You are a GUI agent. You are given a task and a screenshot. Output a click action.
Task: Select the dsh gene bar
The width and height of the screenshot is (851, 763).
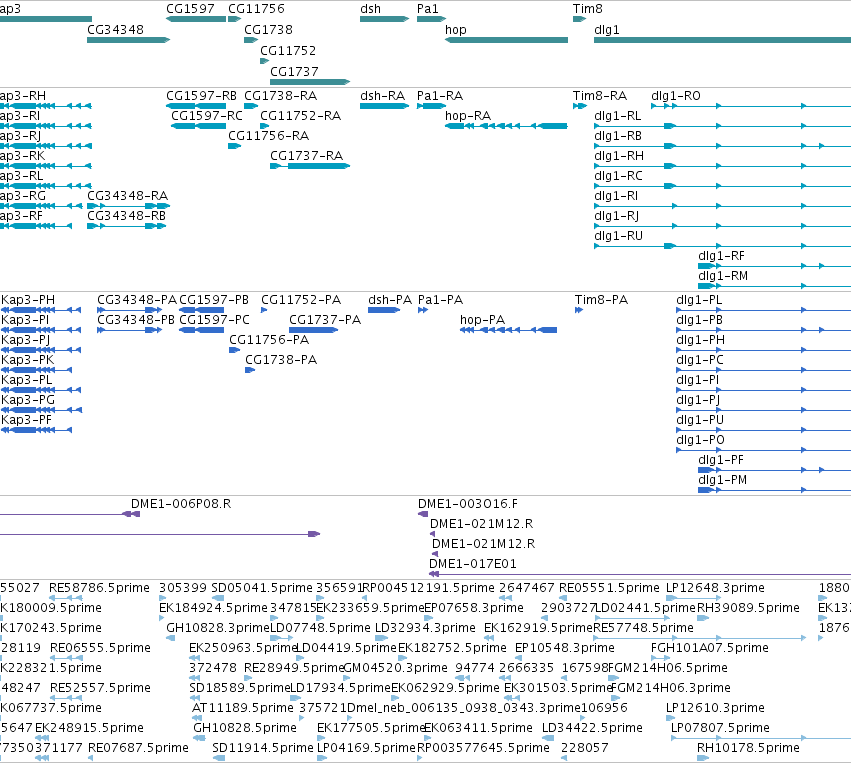coord(384,19)
